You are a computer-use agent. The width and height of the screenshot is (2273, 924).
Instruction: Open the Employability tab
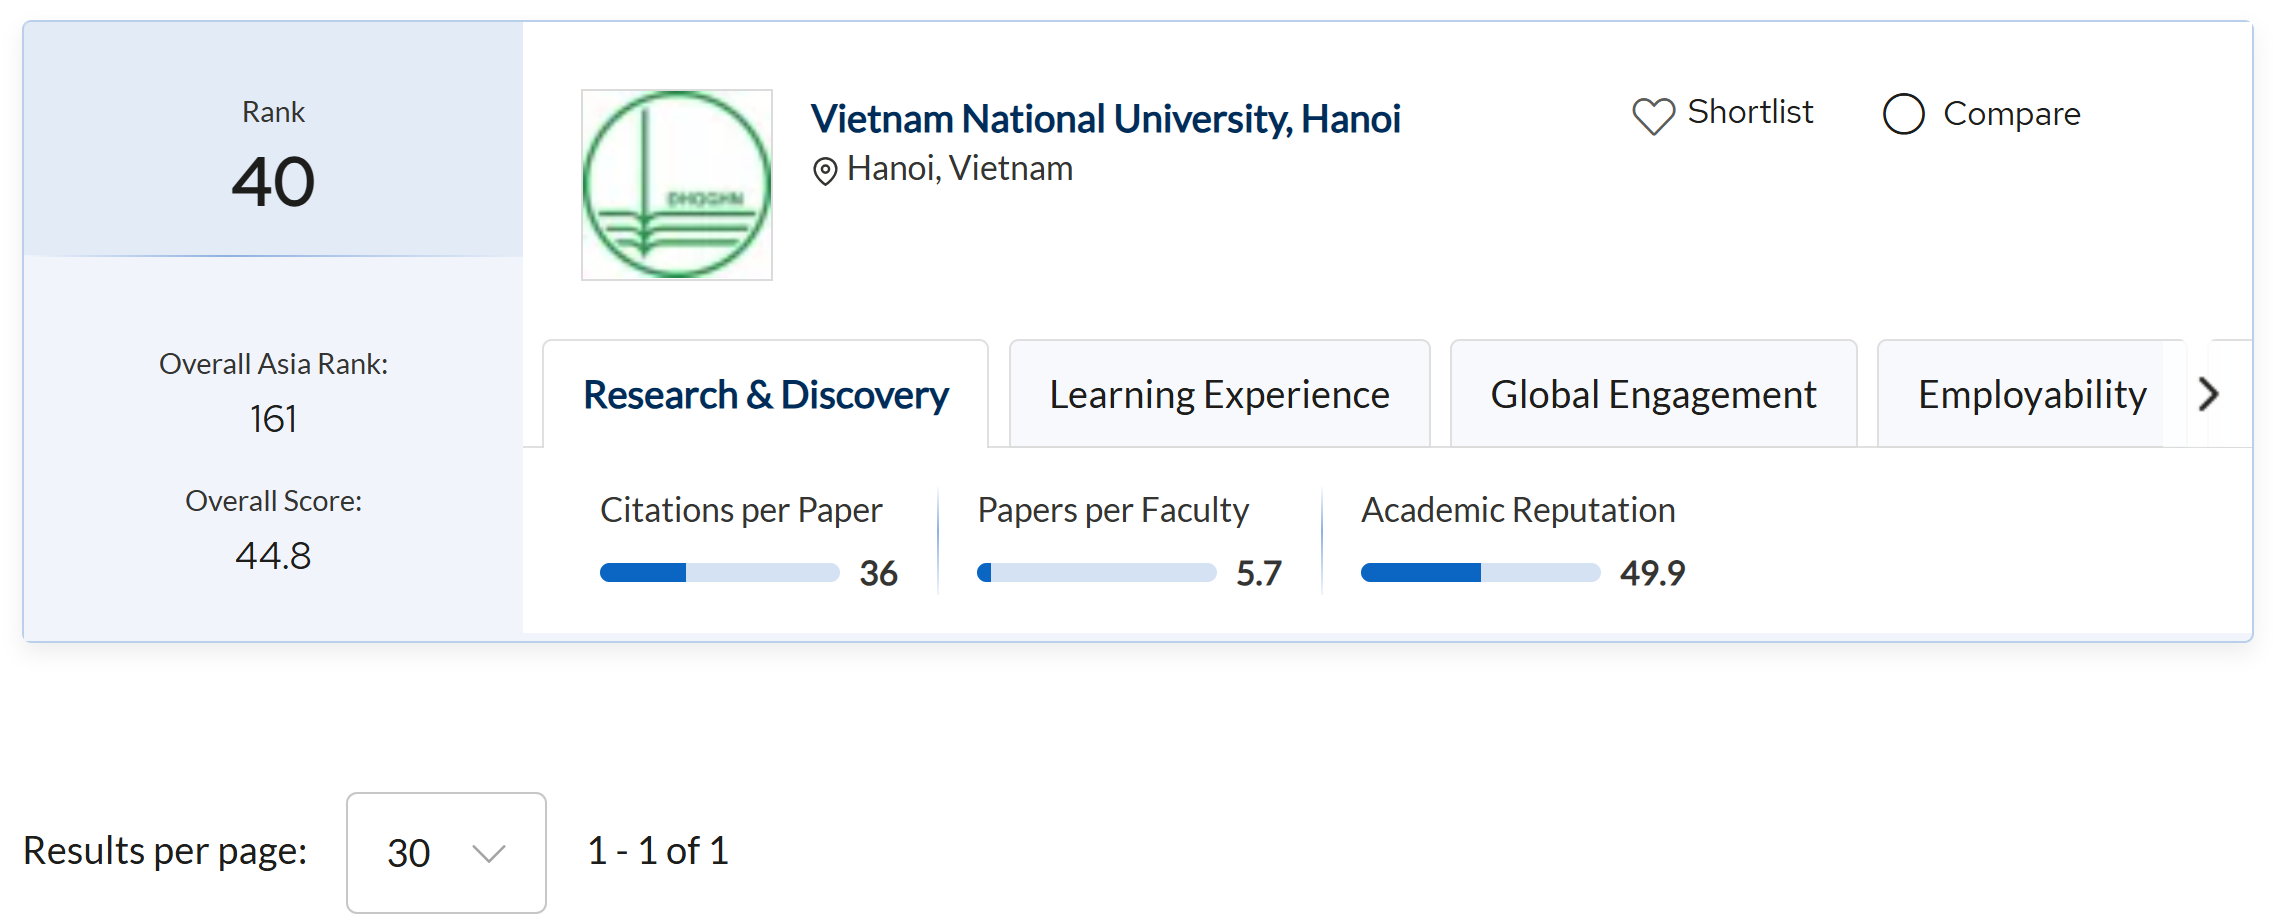tap(2031, 395)
